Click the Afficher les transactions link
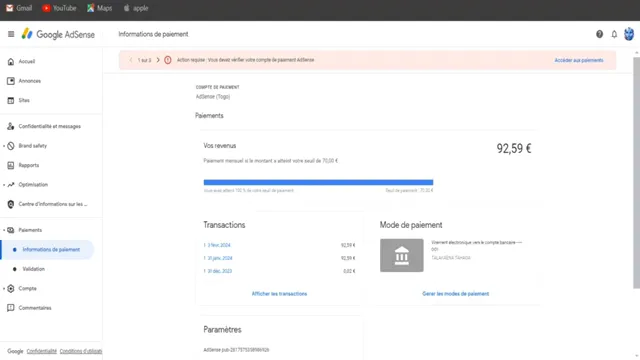Screen dimensions: 640x360 tap(279, 294)
